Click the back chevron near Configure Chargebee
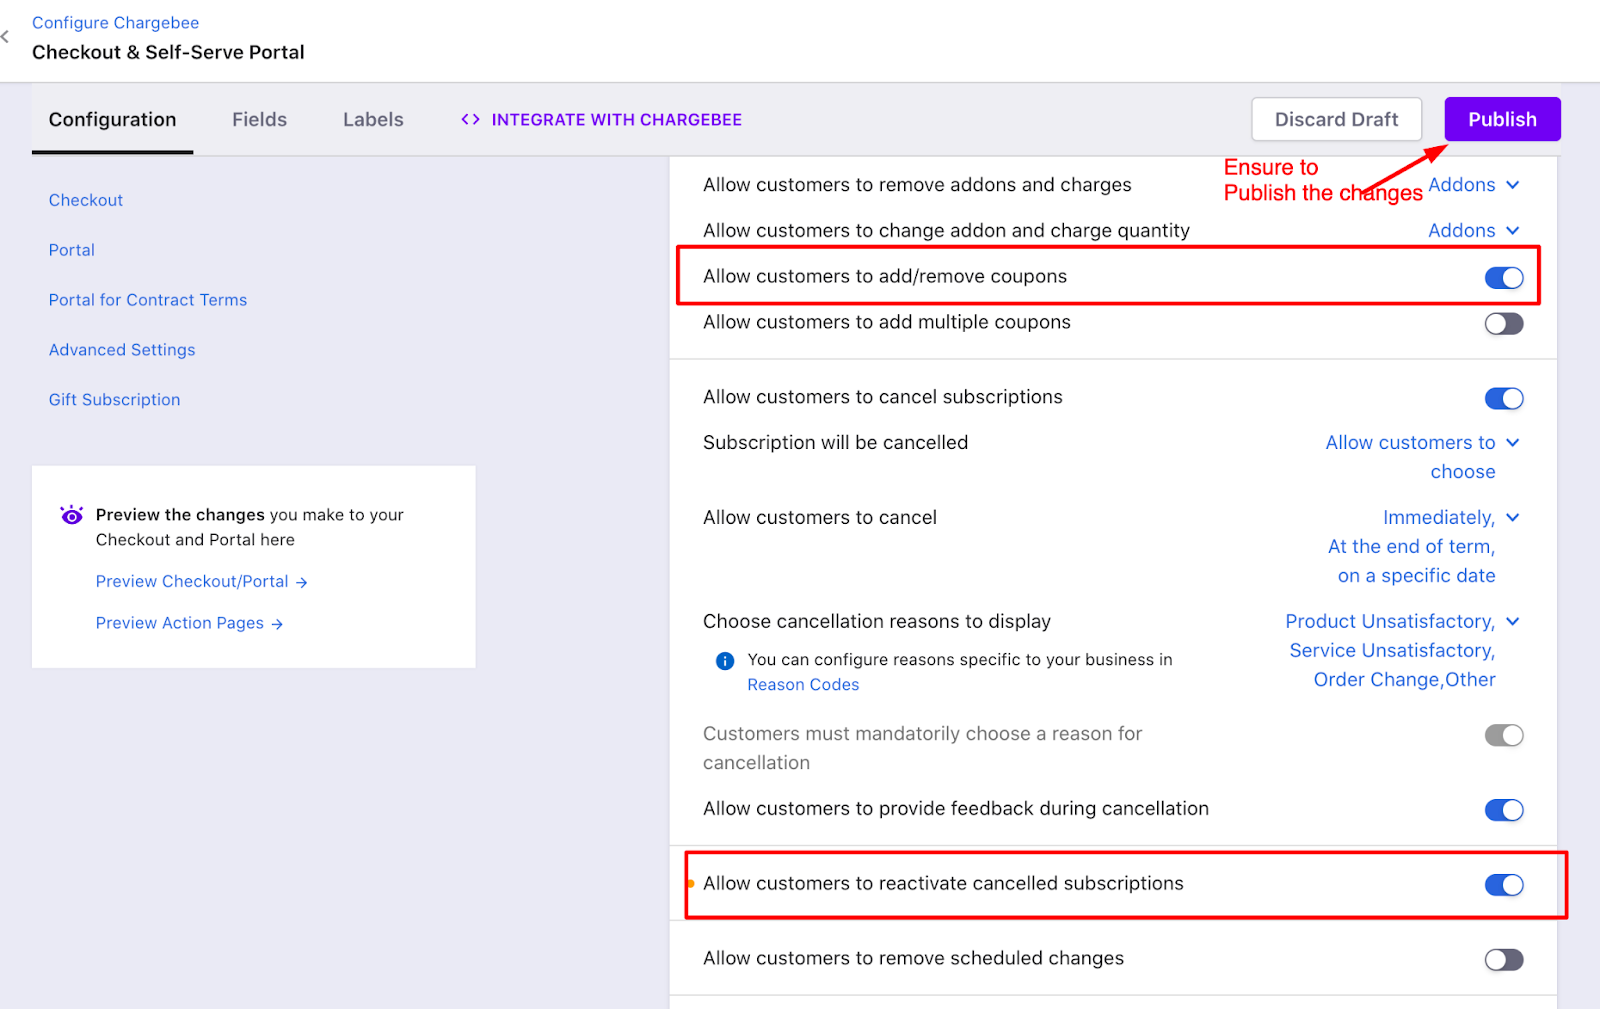 (6, 37)
